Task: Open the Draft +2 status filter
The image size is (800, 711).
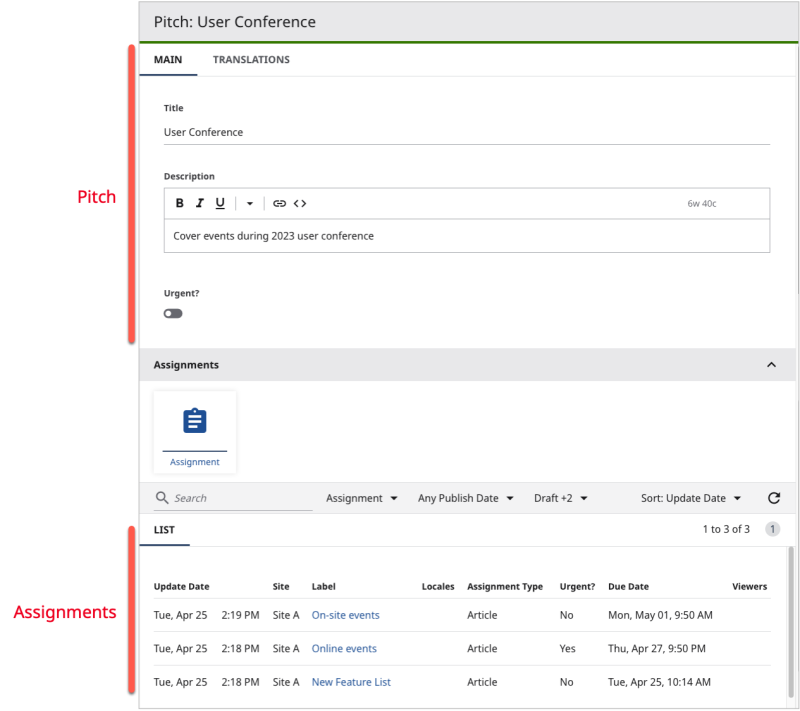Action: 560,497
